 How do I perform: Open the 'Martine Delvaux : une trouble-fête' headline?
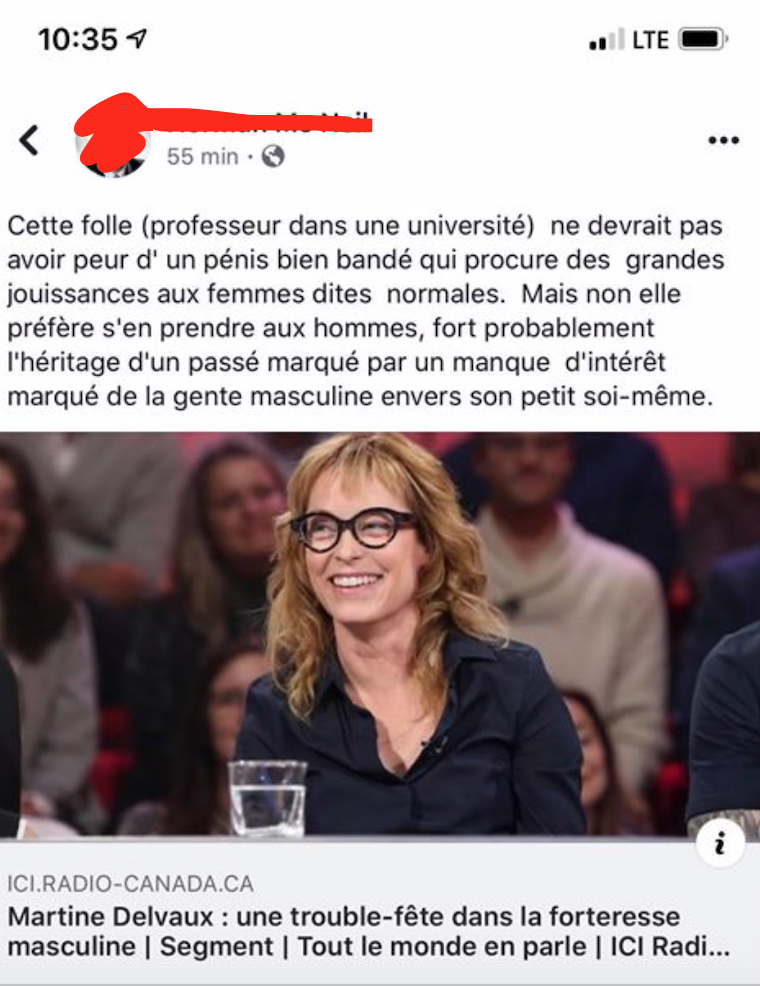368,931
